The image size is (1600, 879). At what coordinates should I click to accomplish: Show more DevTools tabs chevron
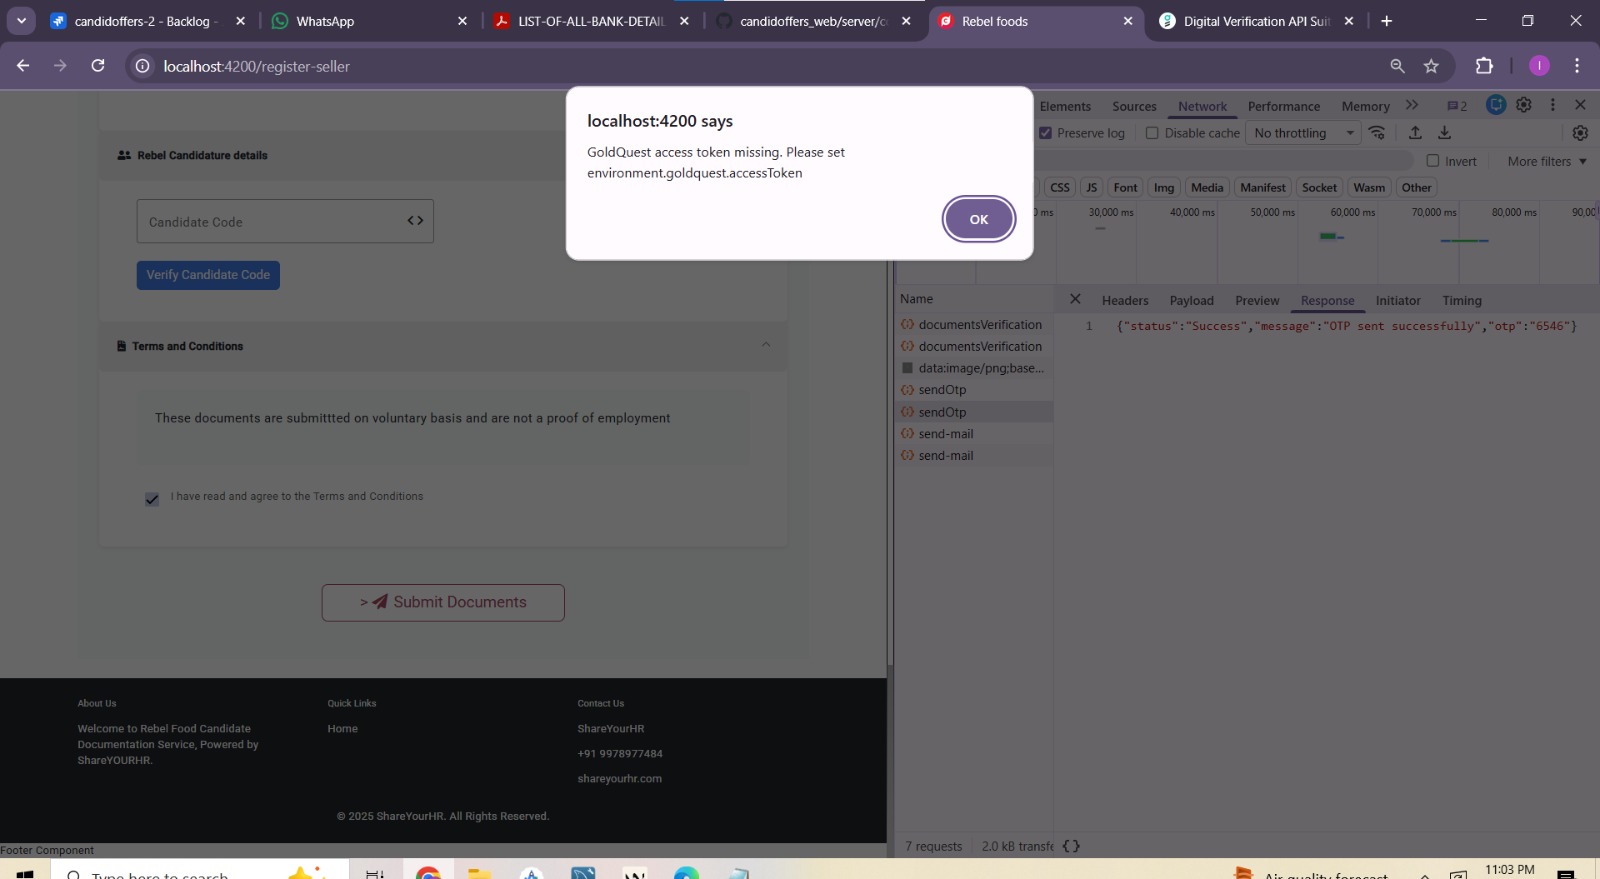click(1412, 105)
